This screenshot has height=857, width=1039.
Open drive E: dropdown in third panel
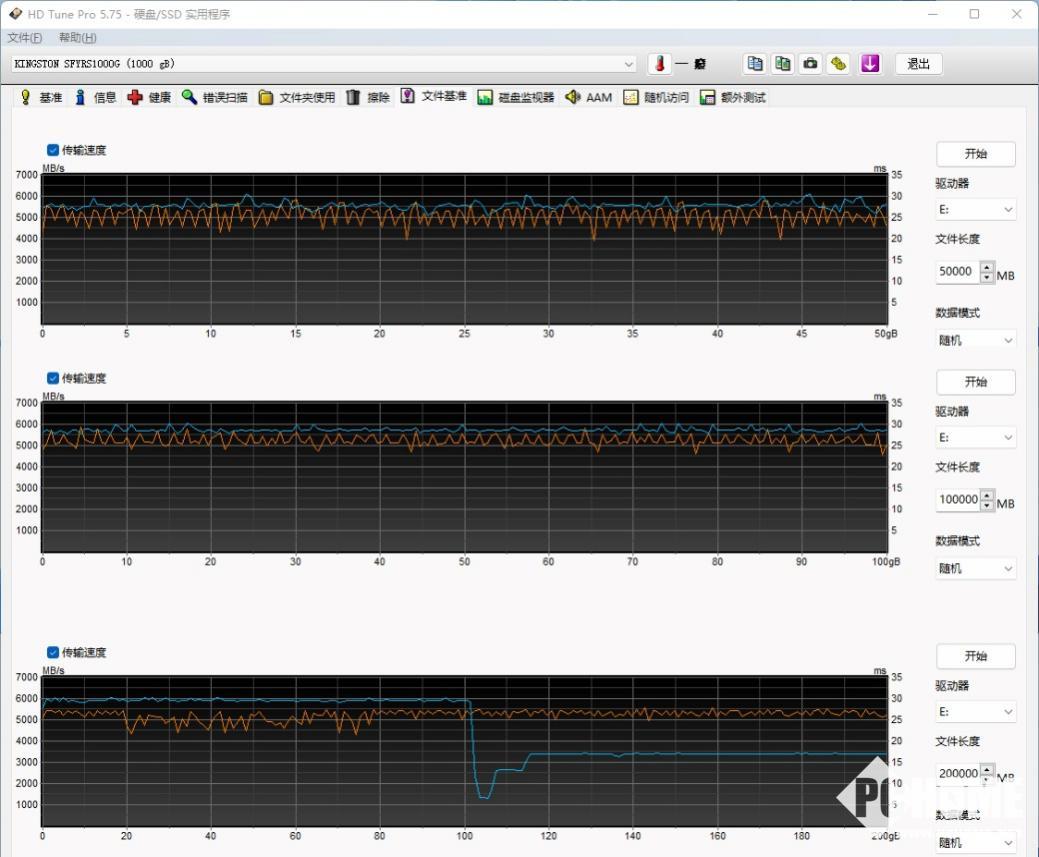(975, 712)
